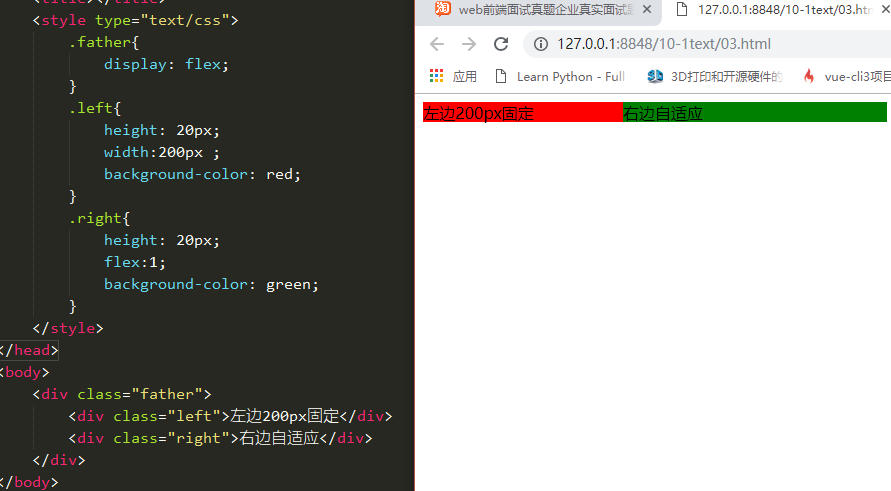Click the red 左边200px固定 box on the page

[523, 113]
